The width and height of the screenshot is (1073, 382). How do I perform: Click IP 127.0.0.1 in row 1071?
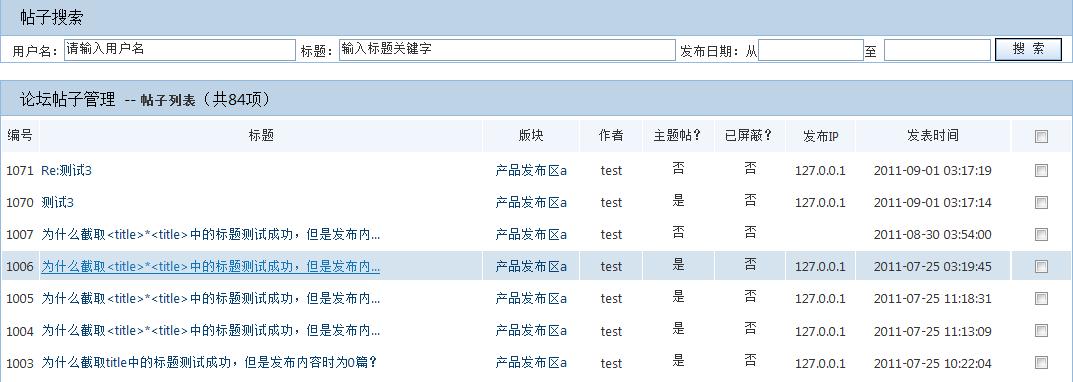click(820, 170)
